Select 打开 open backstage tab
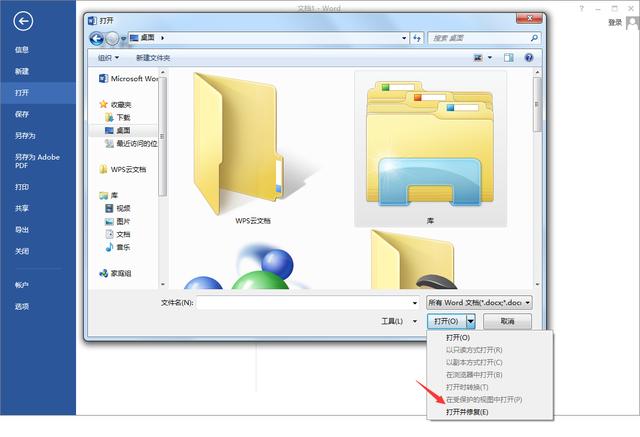Viewport: 640px width, 437px height. (38, 93)
